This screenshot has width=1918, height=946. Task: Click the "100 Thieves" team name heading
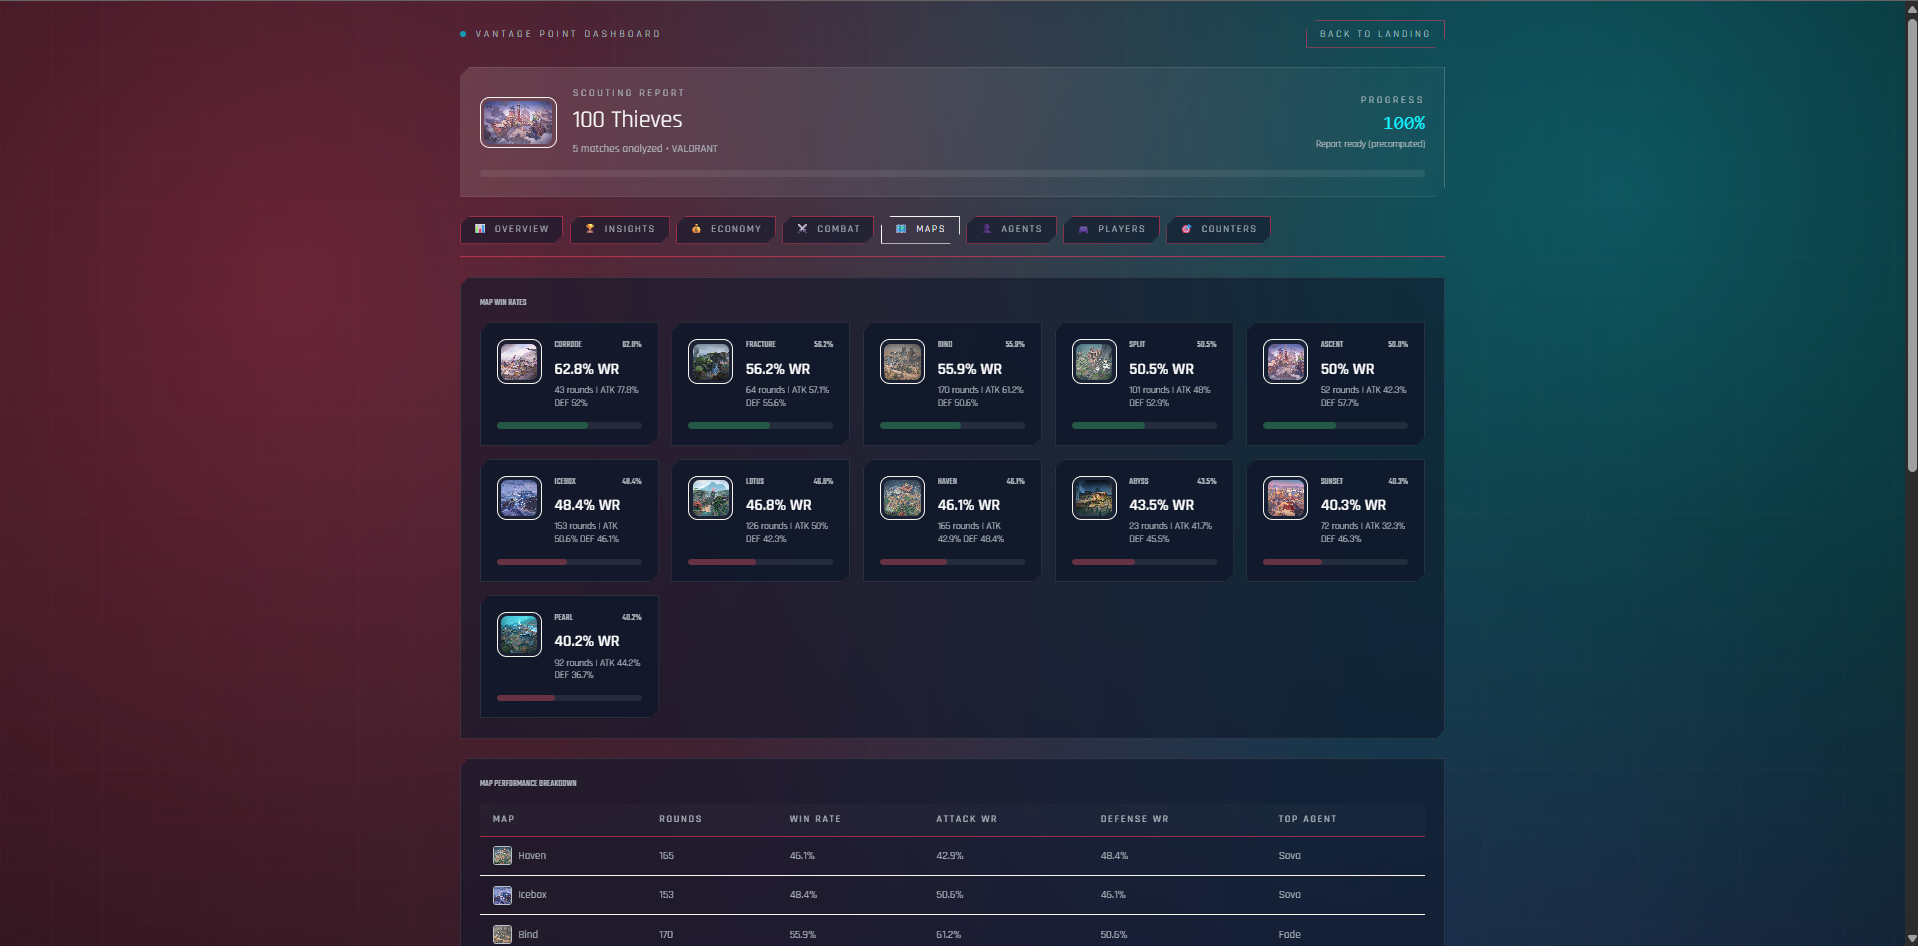(x=627, y=120)
